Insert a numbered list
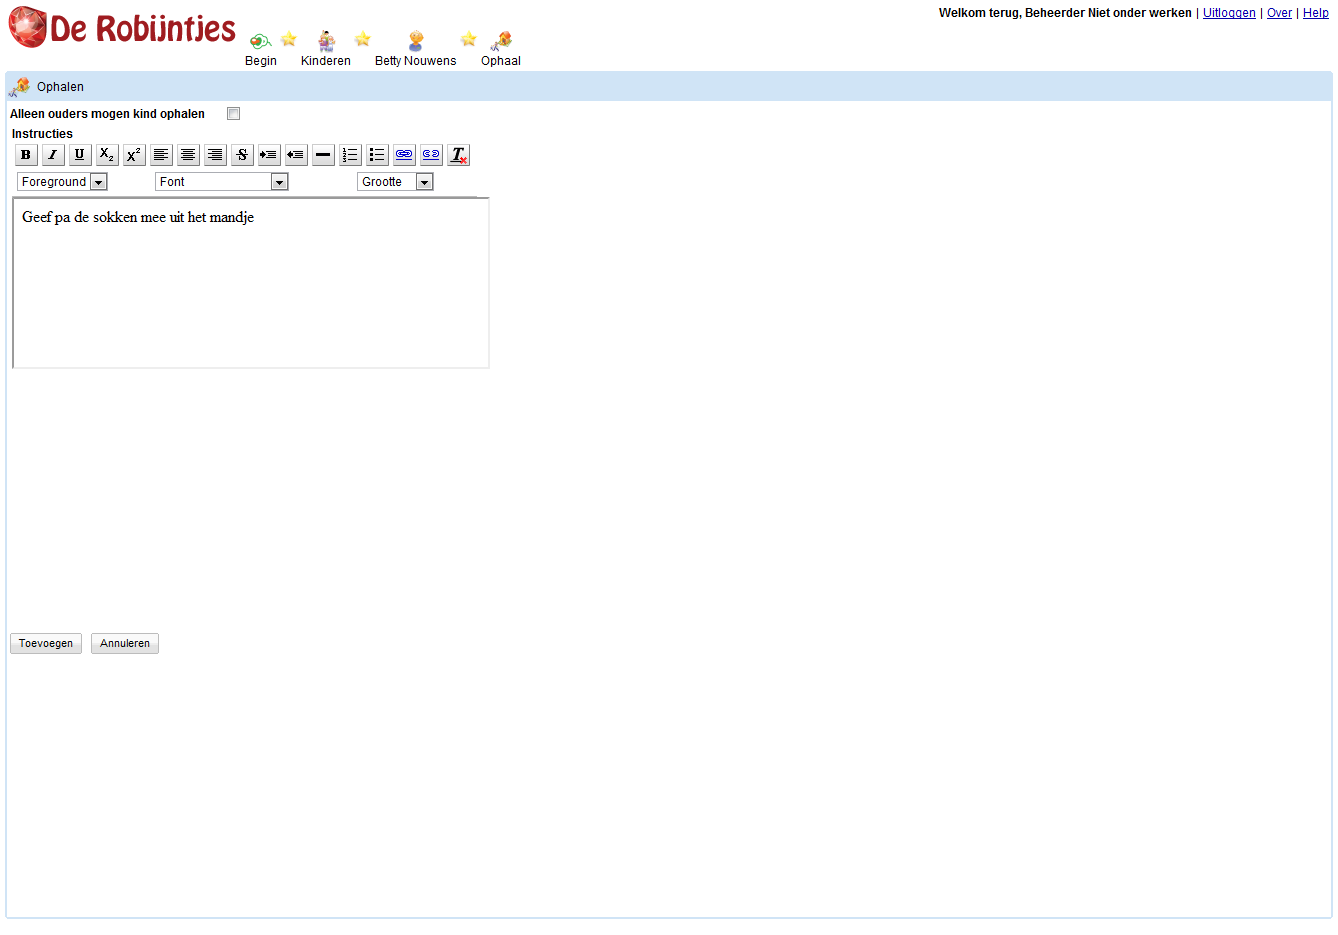 (350, 155)
